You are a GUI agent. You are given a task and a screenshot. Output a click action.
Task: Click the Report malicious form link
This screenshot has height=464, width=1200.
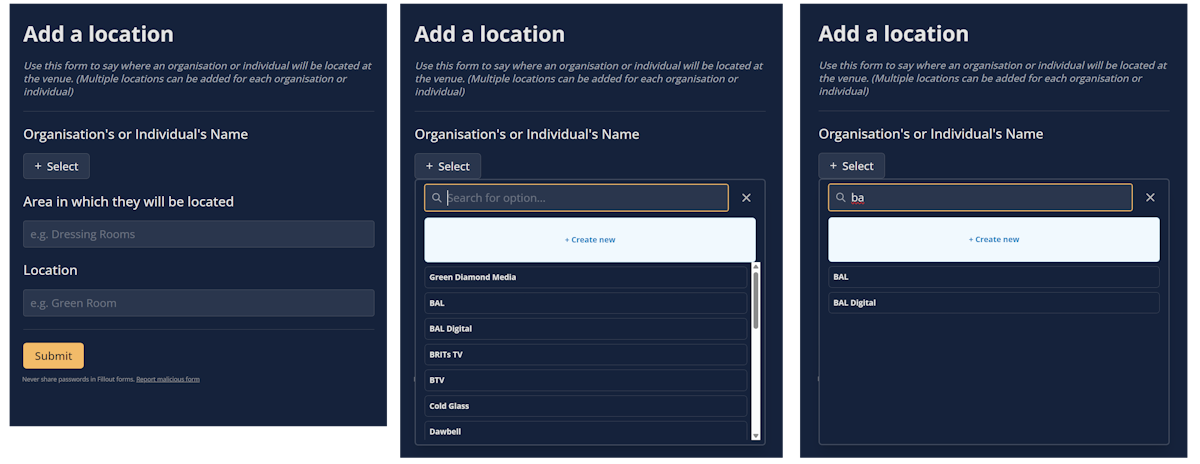[x=168, y=380]
